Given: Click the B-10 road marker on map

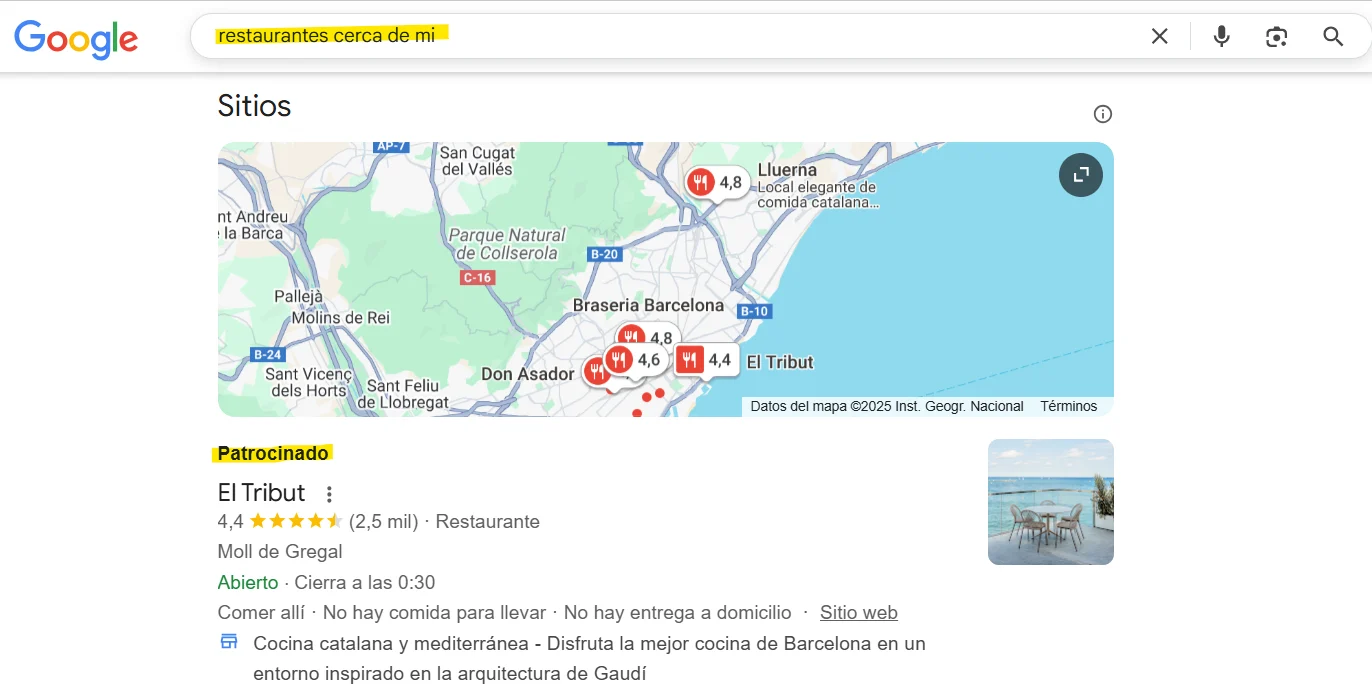Looking at the screenshot, I should coord(754,311).
